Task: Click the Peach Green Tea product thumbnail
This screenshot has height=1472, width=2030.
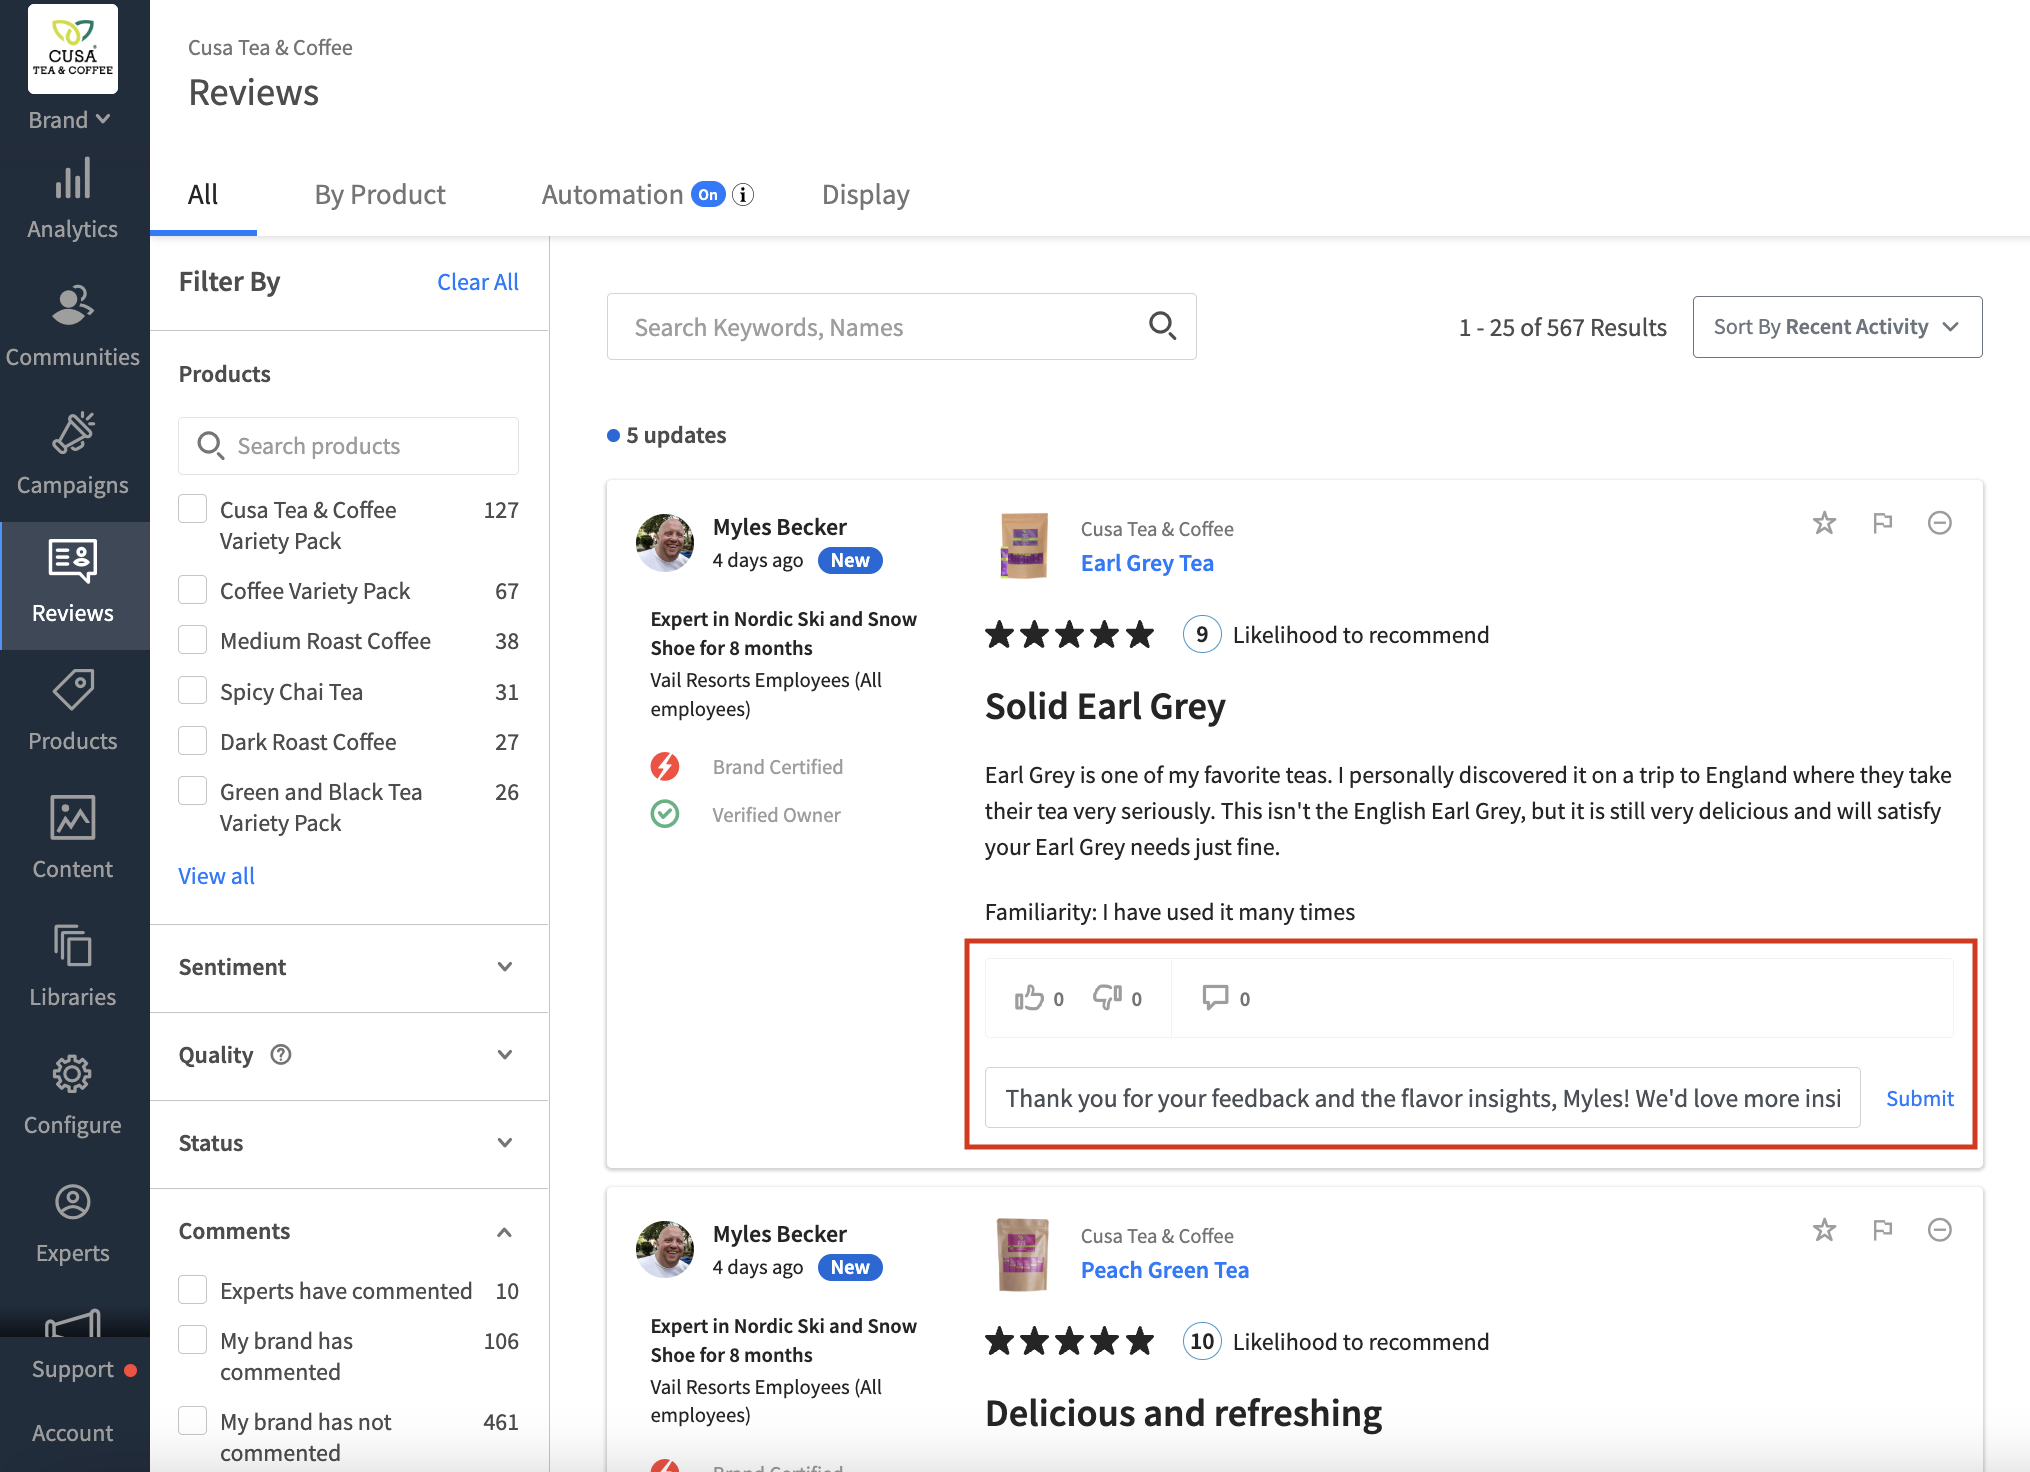Action: [1024, 1254]
